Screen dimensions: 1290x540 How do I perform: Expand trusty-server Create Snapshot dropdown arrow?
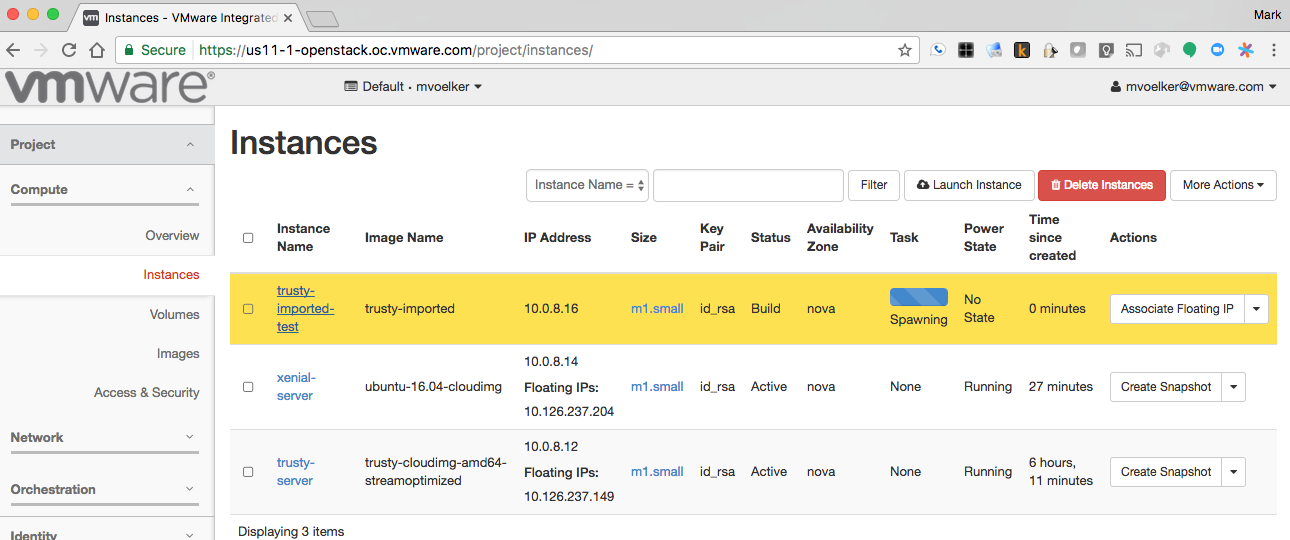1234,472
